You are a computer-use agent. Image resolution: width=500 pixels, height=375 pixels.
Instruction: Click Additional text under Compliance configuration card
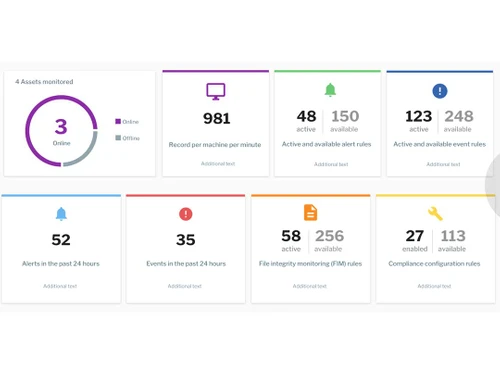click(x=434, y=286)
